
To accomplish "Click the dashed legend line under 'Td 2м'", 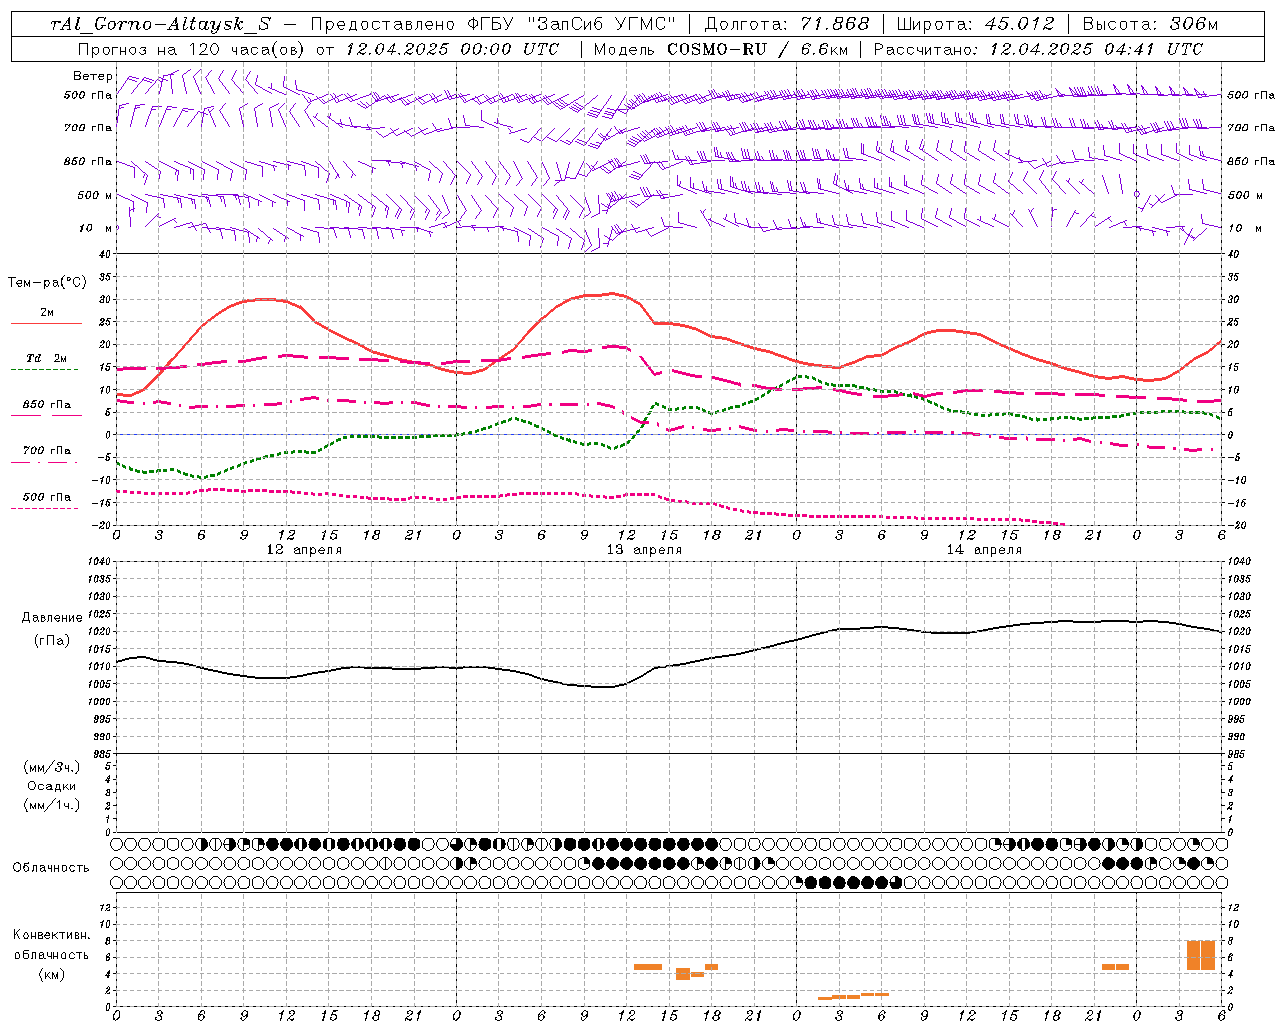I will pos(45,370).
